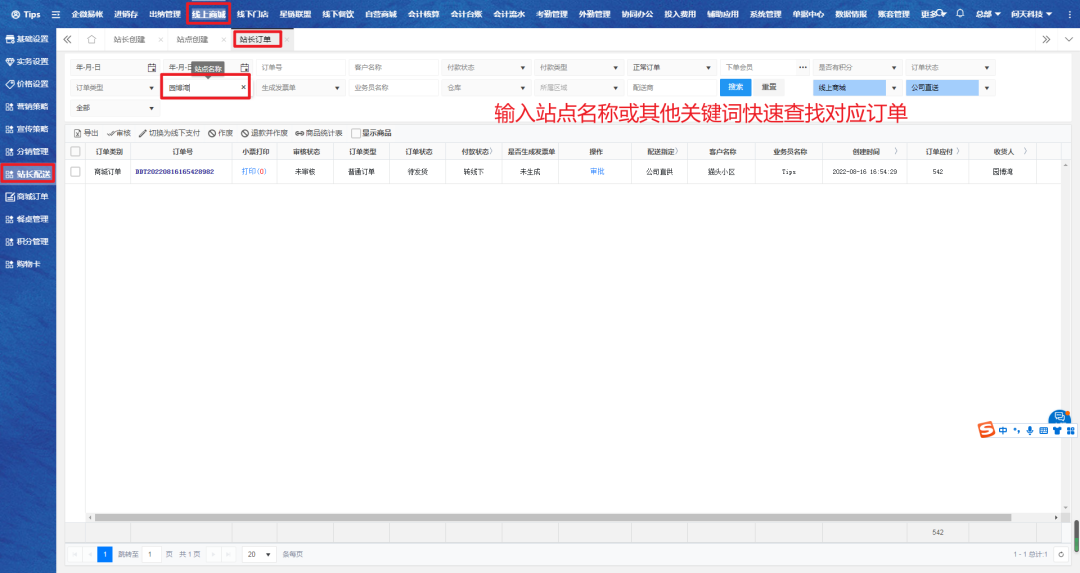
Task: Open the page size dropdown showing 20
Action: tap(261, 554)
